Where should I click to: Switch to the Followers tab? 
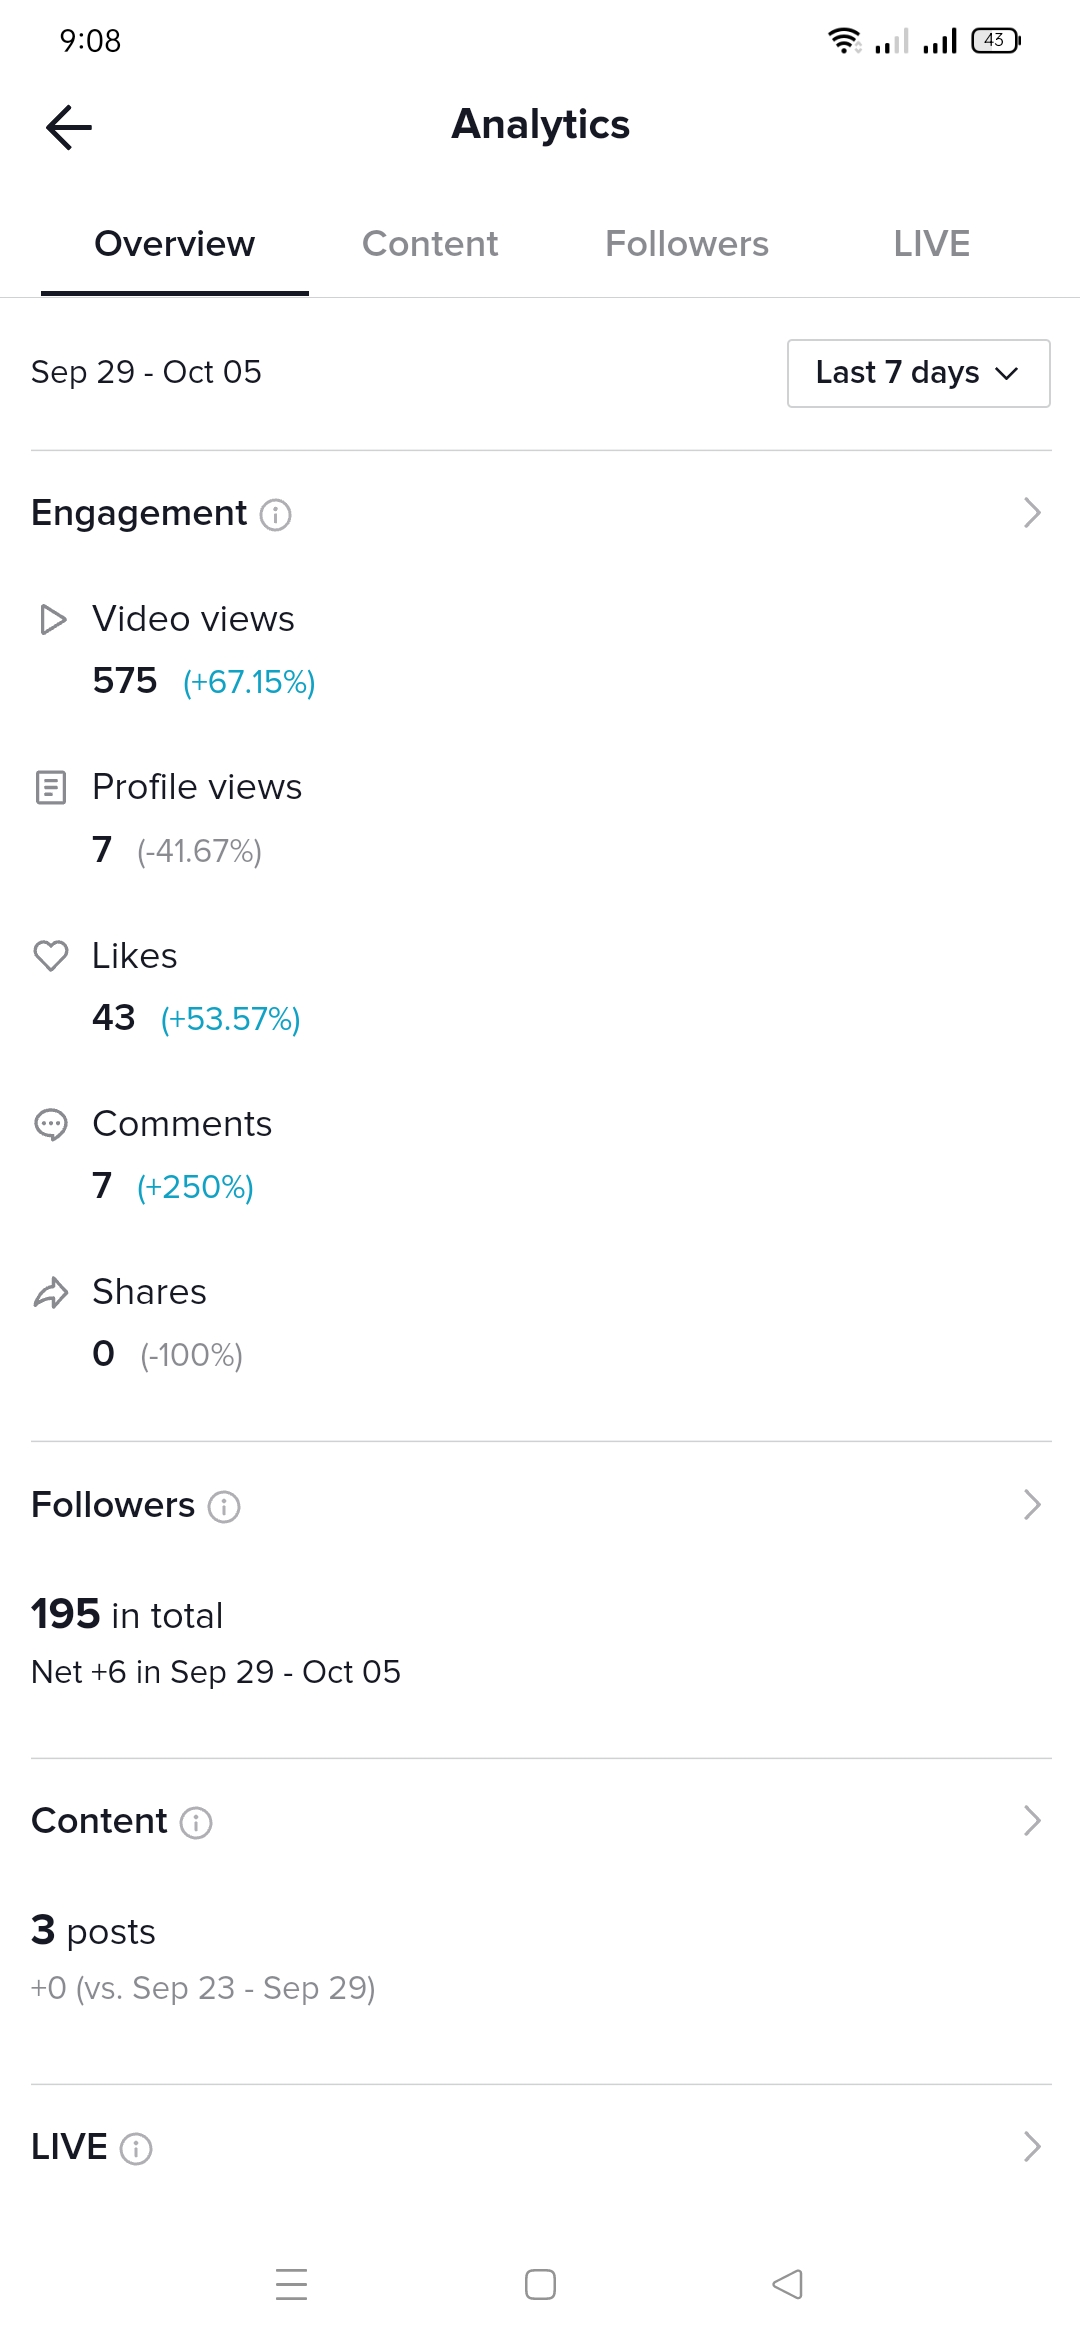[x=687, y=244]
